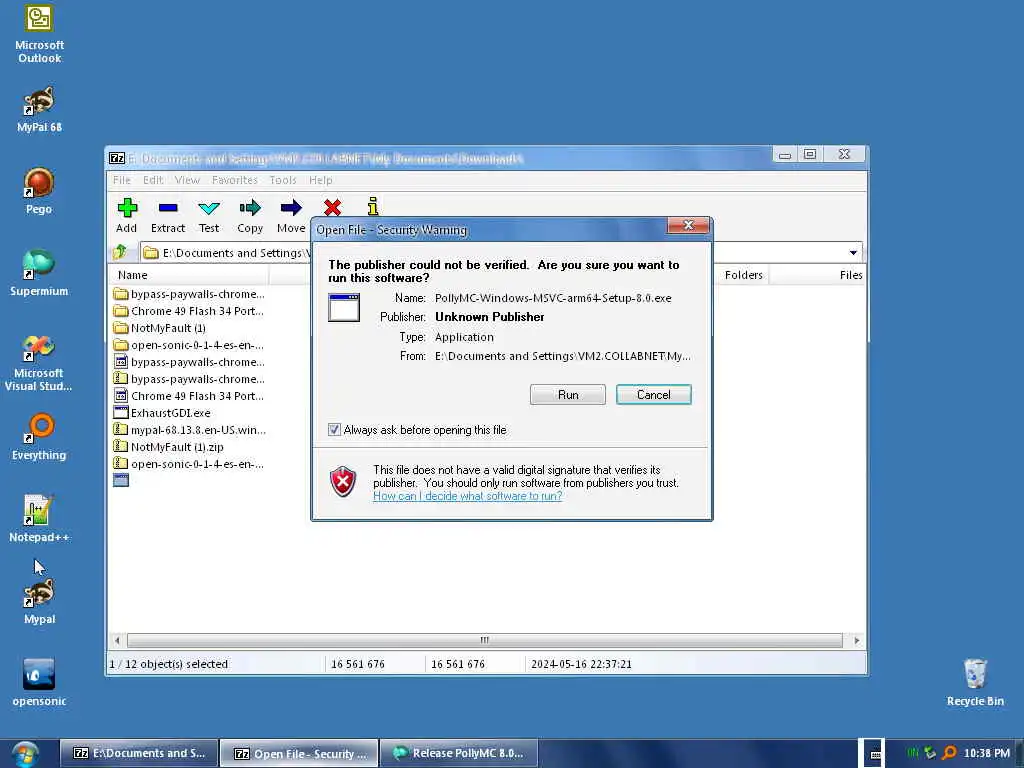Click the Name column header
Viewport: 1024px width, 768px height.
click(189, 275)
